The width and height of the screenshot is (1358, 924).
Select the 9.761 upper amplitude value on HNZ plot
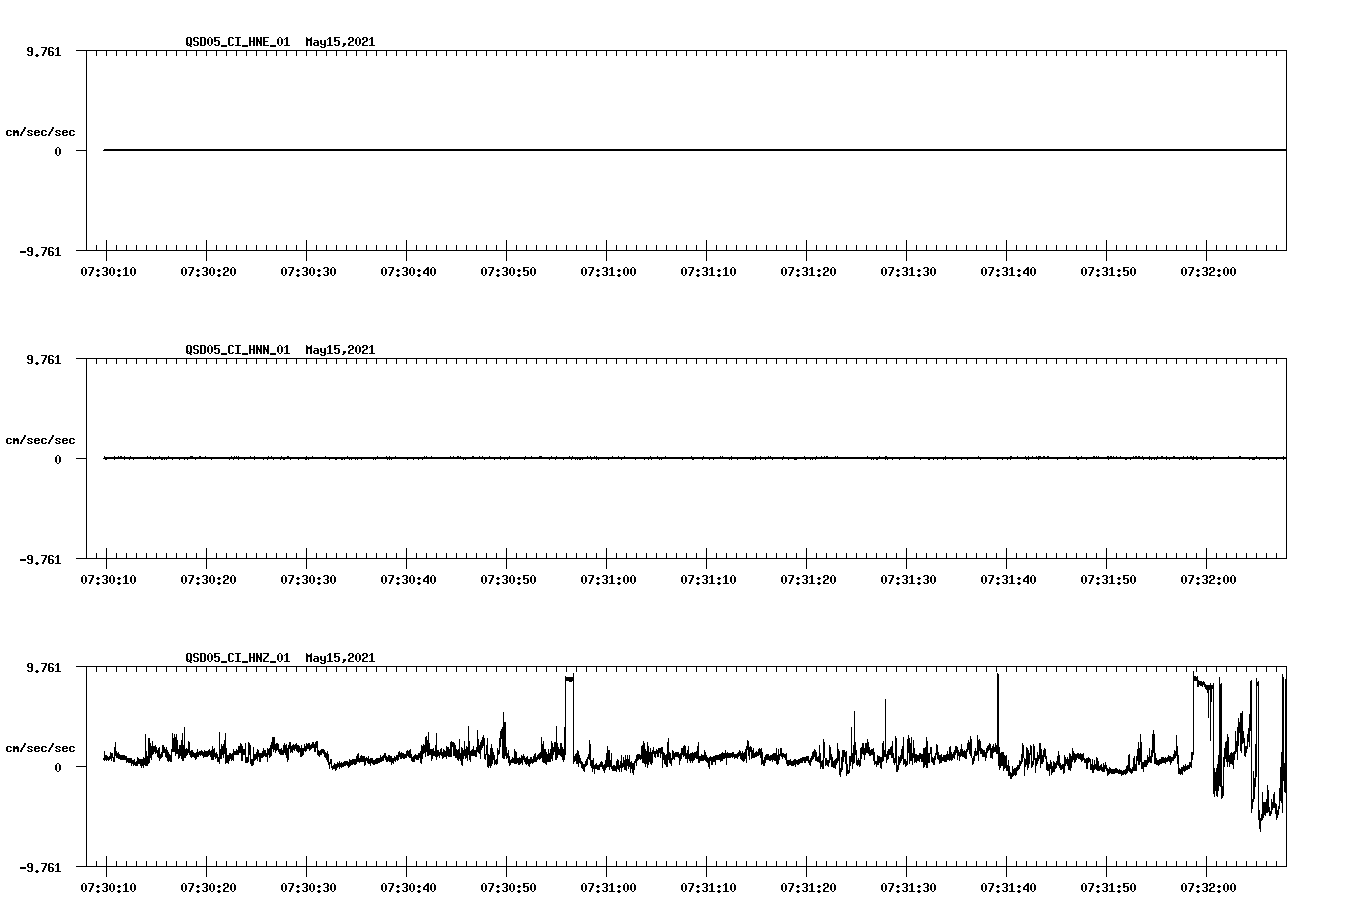44,668
